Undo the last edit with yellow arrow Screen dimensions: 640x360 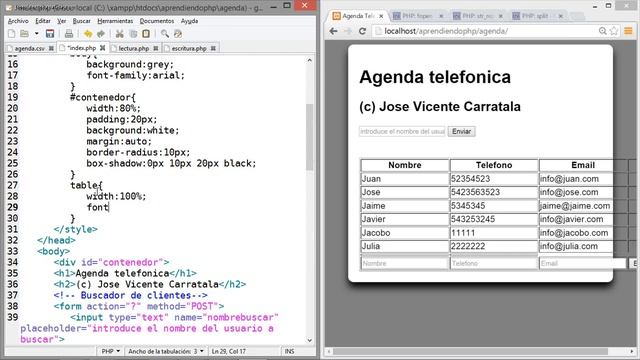point(88,34)
